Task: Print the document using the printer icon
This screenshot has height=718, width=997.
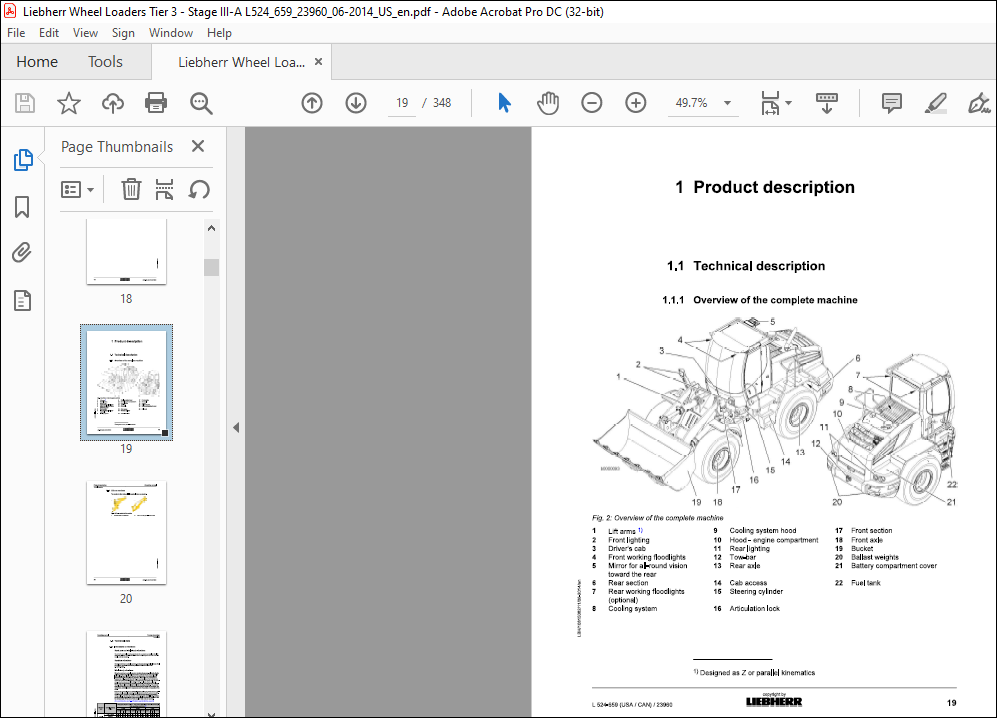Action: pyautogui.click(x=156, y=103)
